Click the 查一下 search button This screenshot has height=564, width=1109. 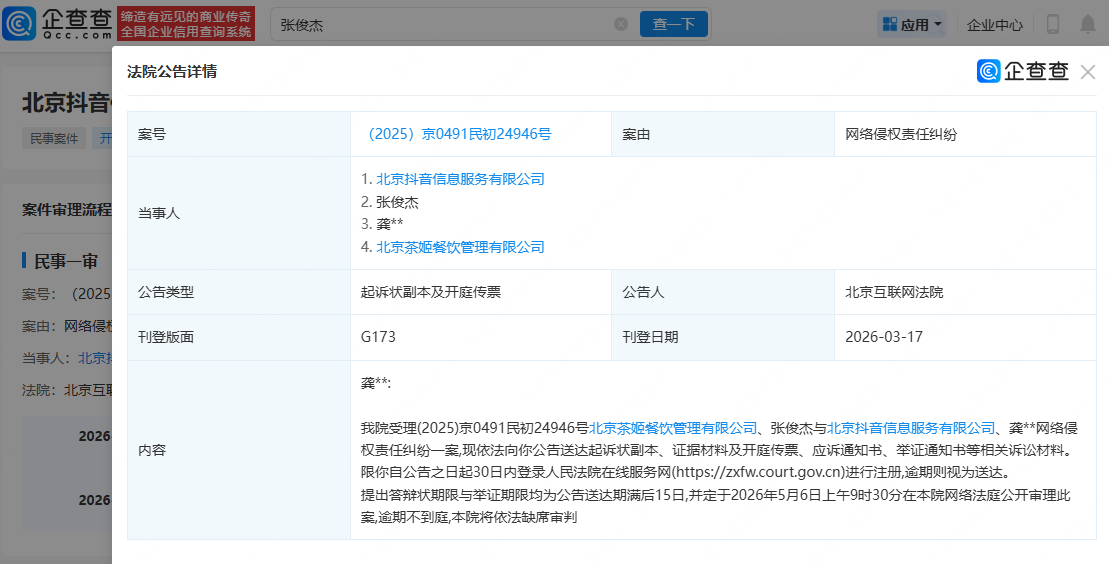(674, 24)
